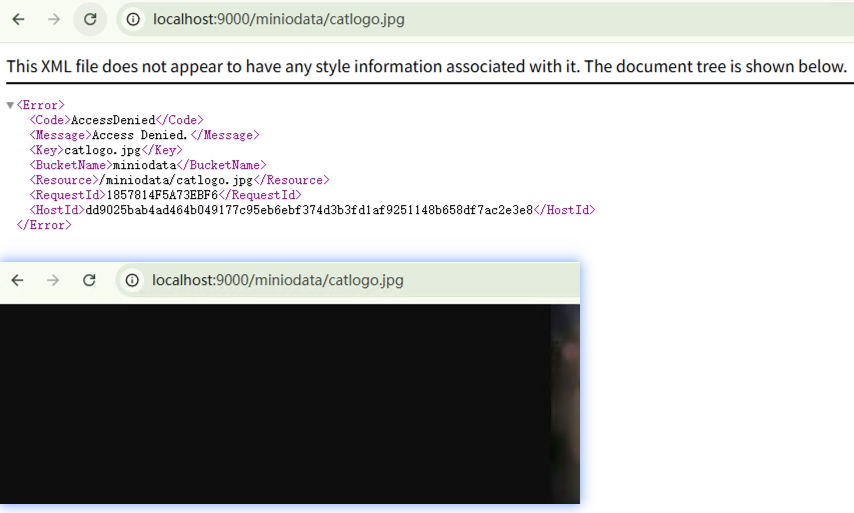Focus the upper address bar URL
This screenshot has height=513, width=854.
pos(278,19)
